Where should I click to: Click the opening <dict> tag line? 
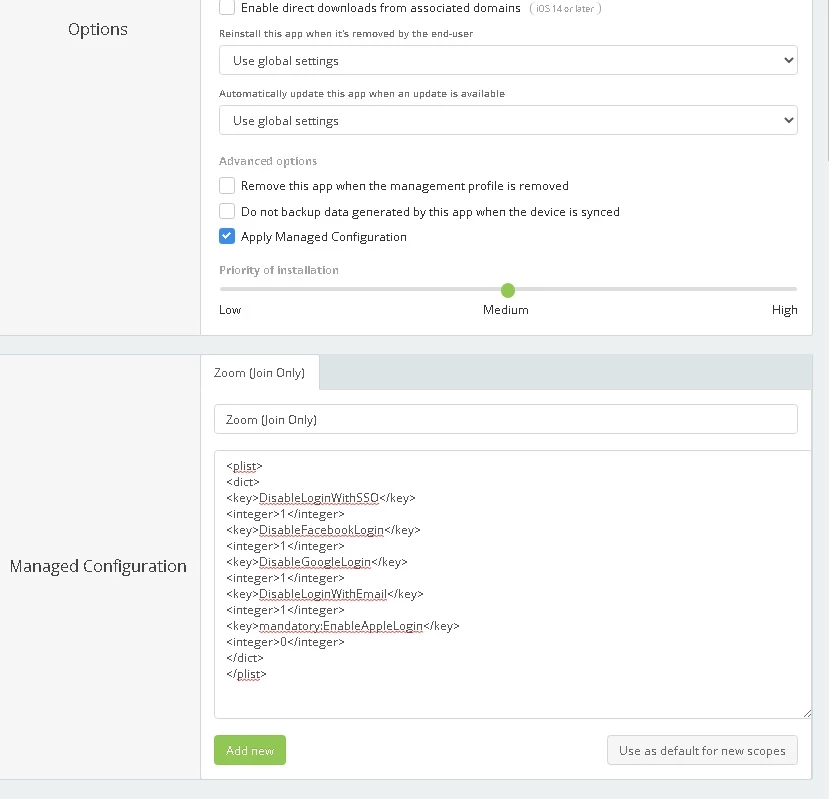[243, 482]
